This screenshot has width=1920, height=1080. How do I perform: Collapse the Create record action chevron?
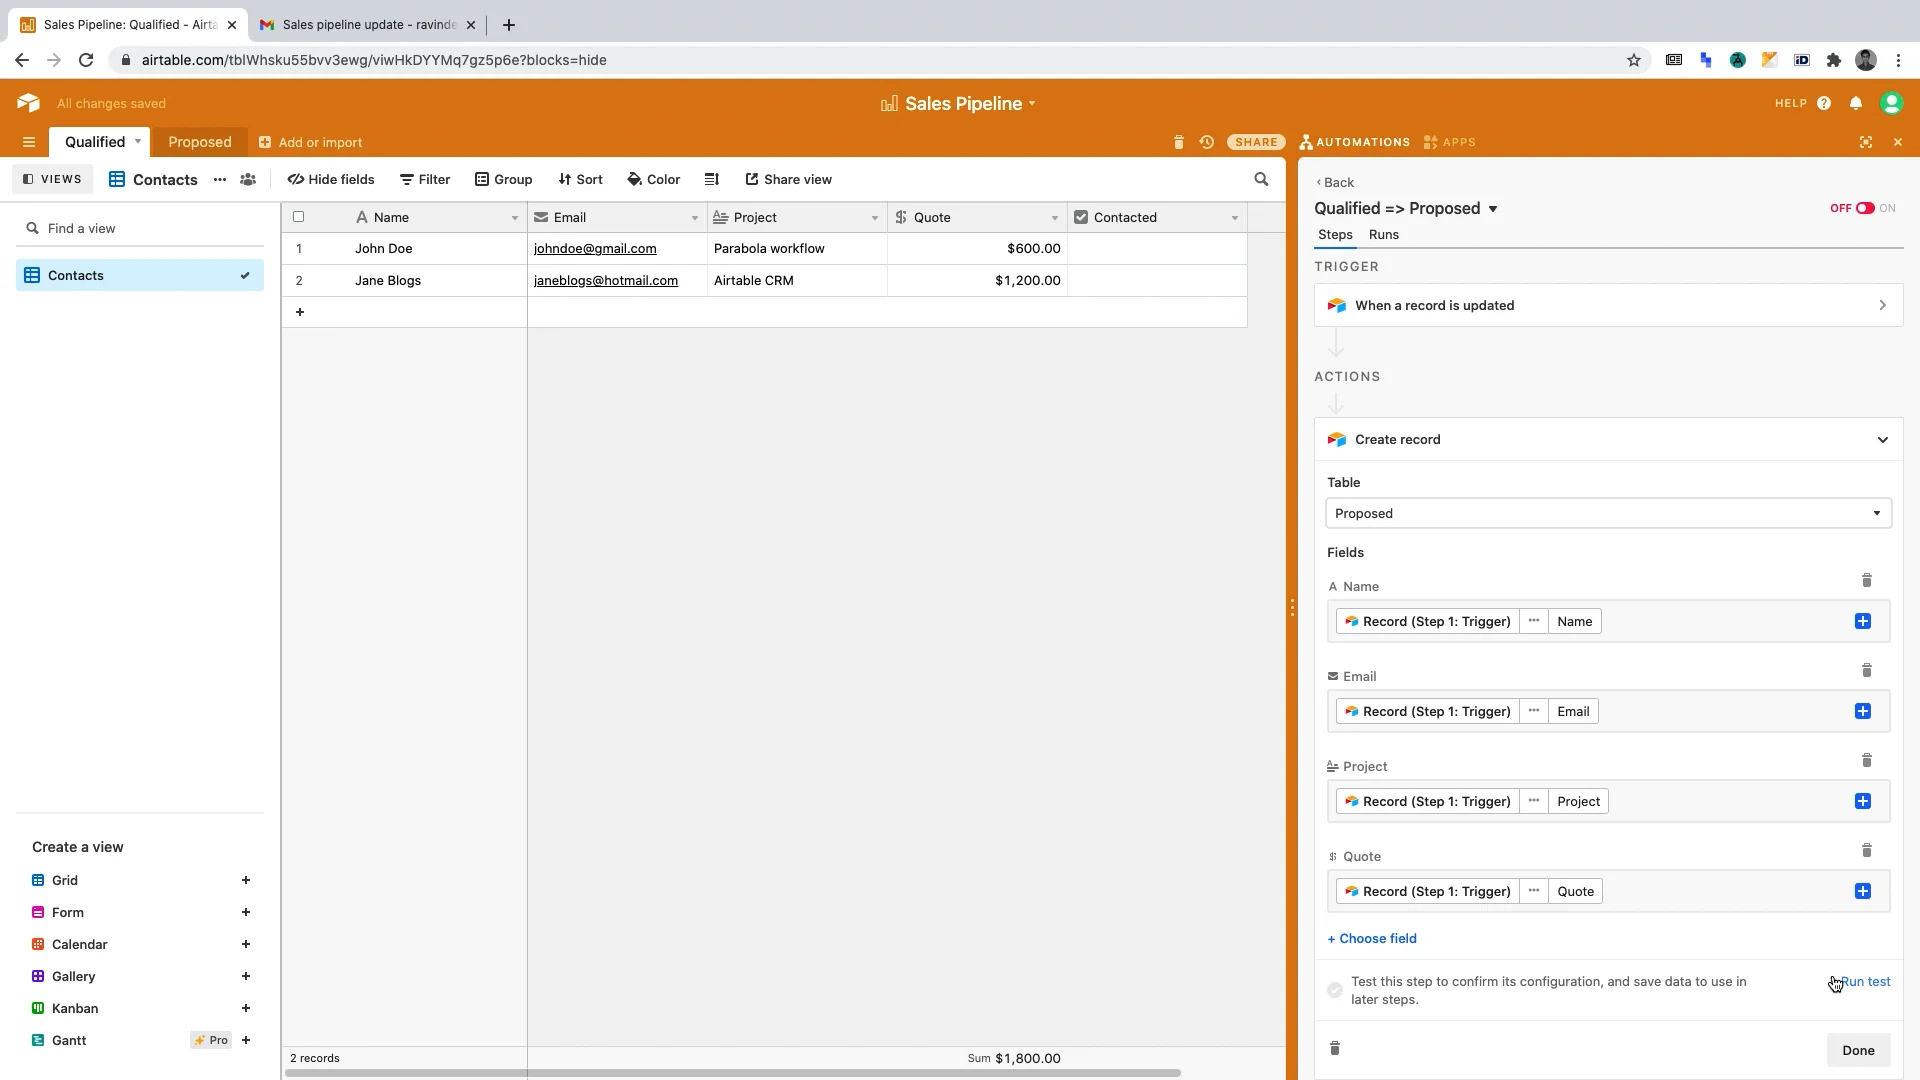click(x=1883, y=440)
